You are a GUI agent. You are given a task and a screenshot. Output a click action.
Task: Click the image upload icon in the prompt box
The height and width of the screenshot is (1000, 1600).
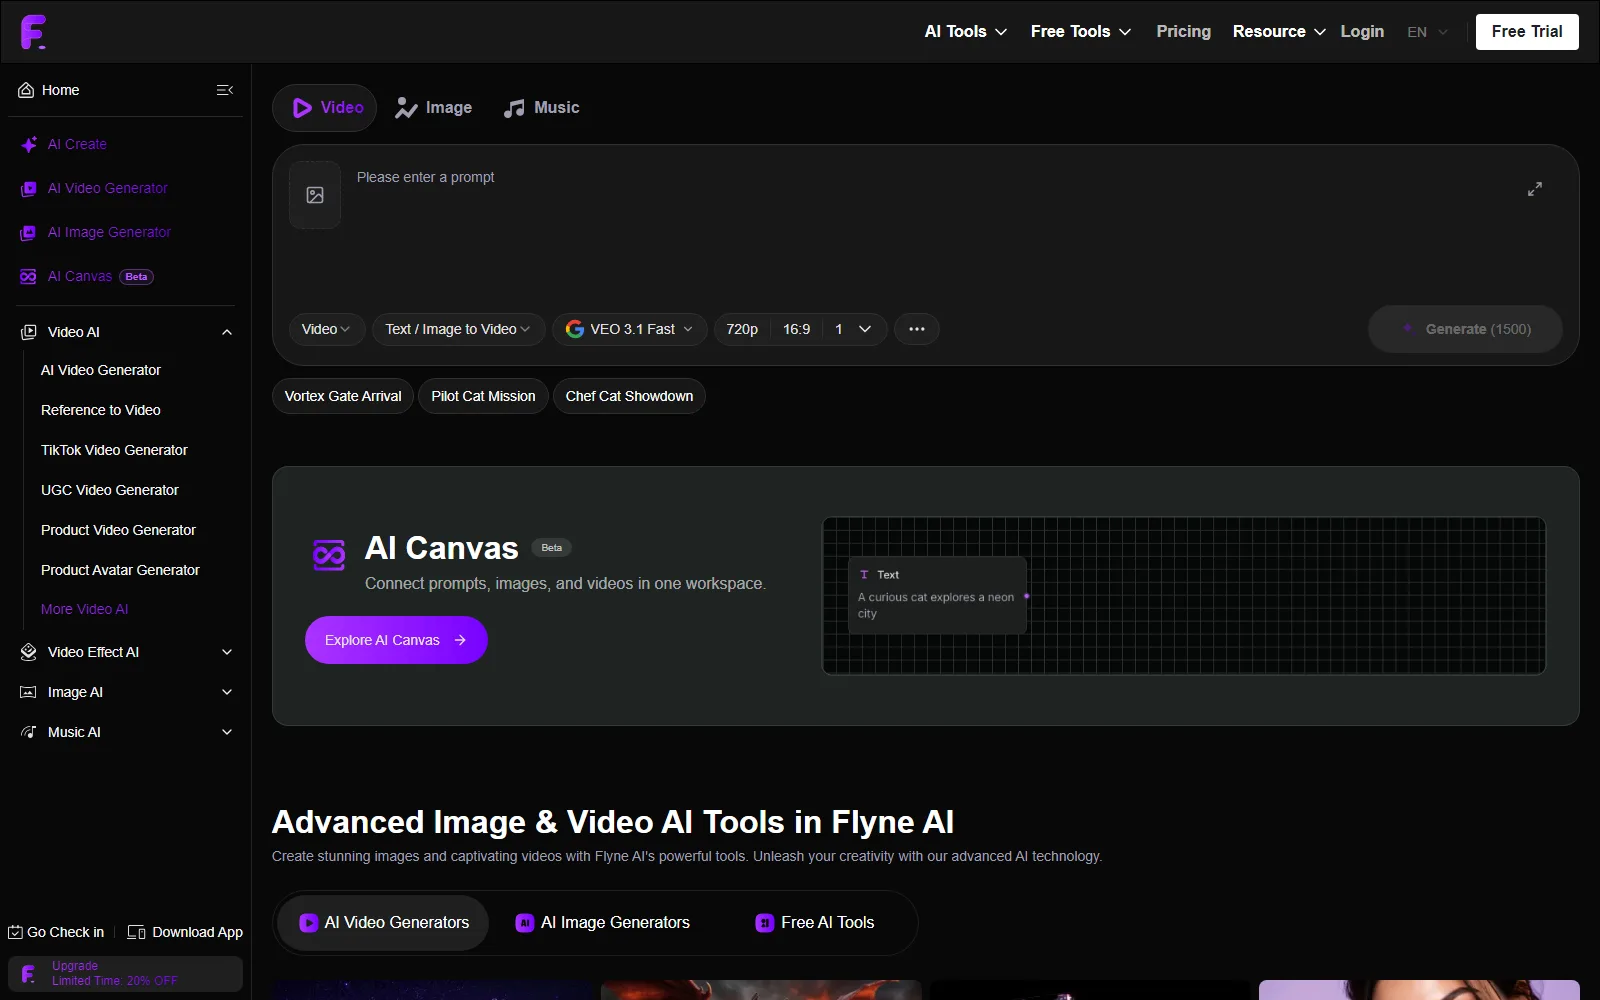315,195
